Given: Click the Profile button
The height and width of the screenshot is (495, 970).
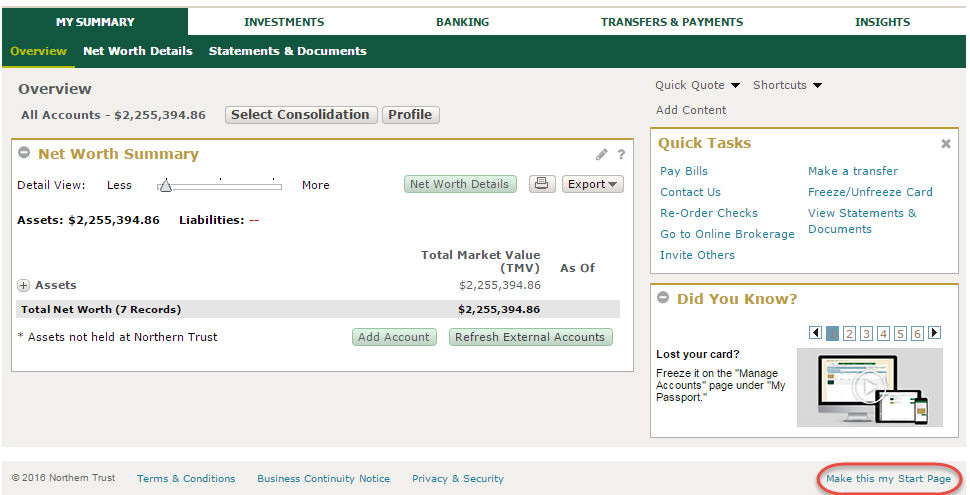Looking at the screenshot, I should point(411,114).
